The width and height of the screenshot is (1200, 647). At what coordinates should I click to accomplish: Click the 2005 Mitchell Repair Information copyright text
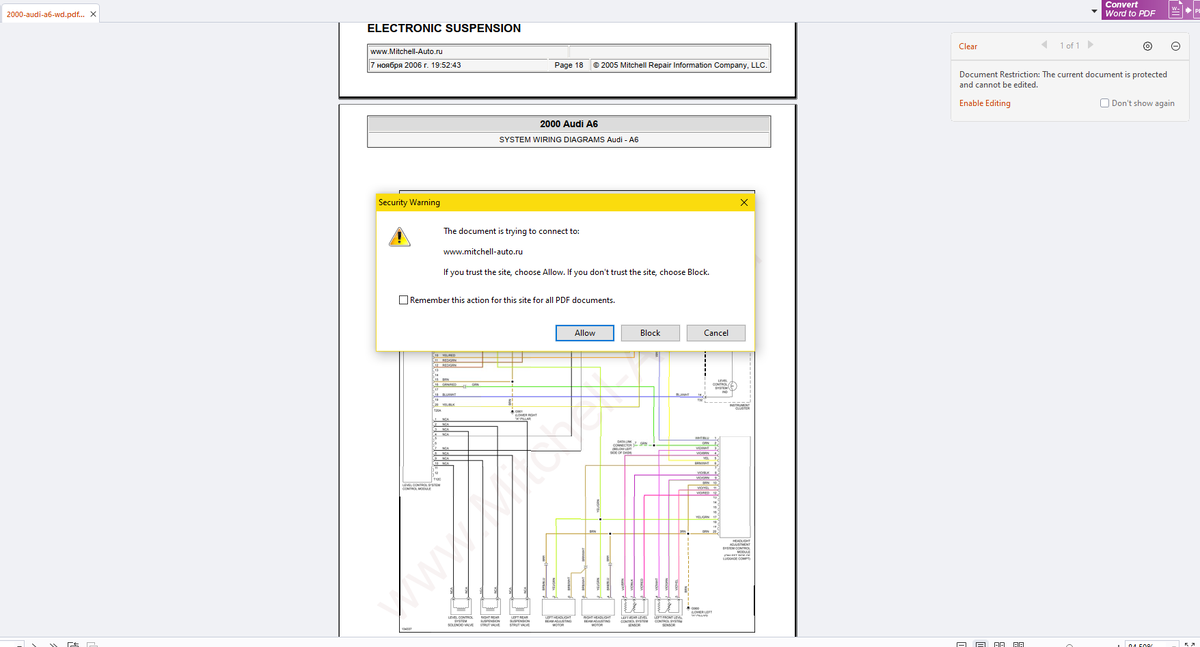coord(680,65)
